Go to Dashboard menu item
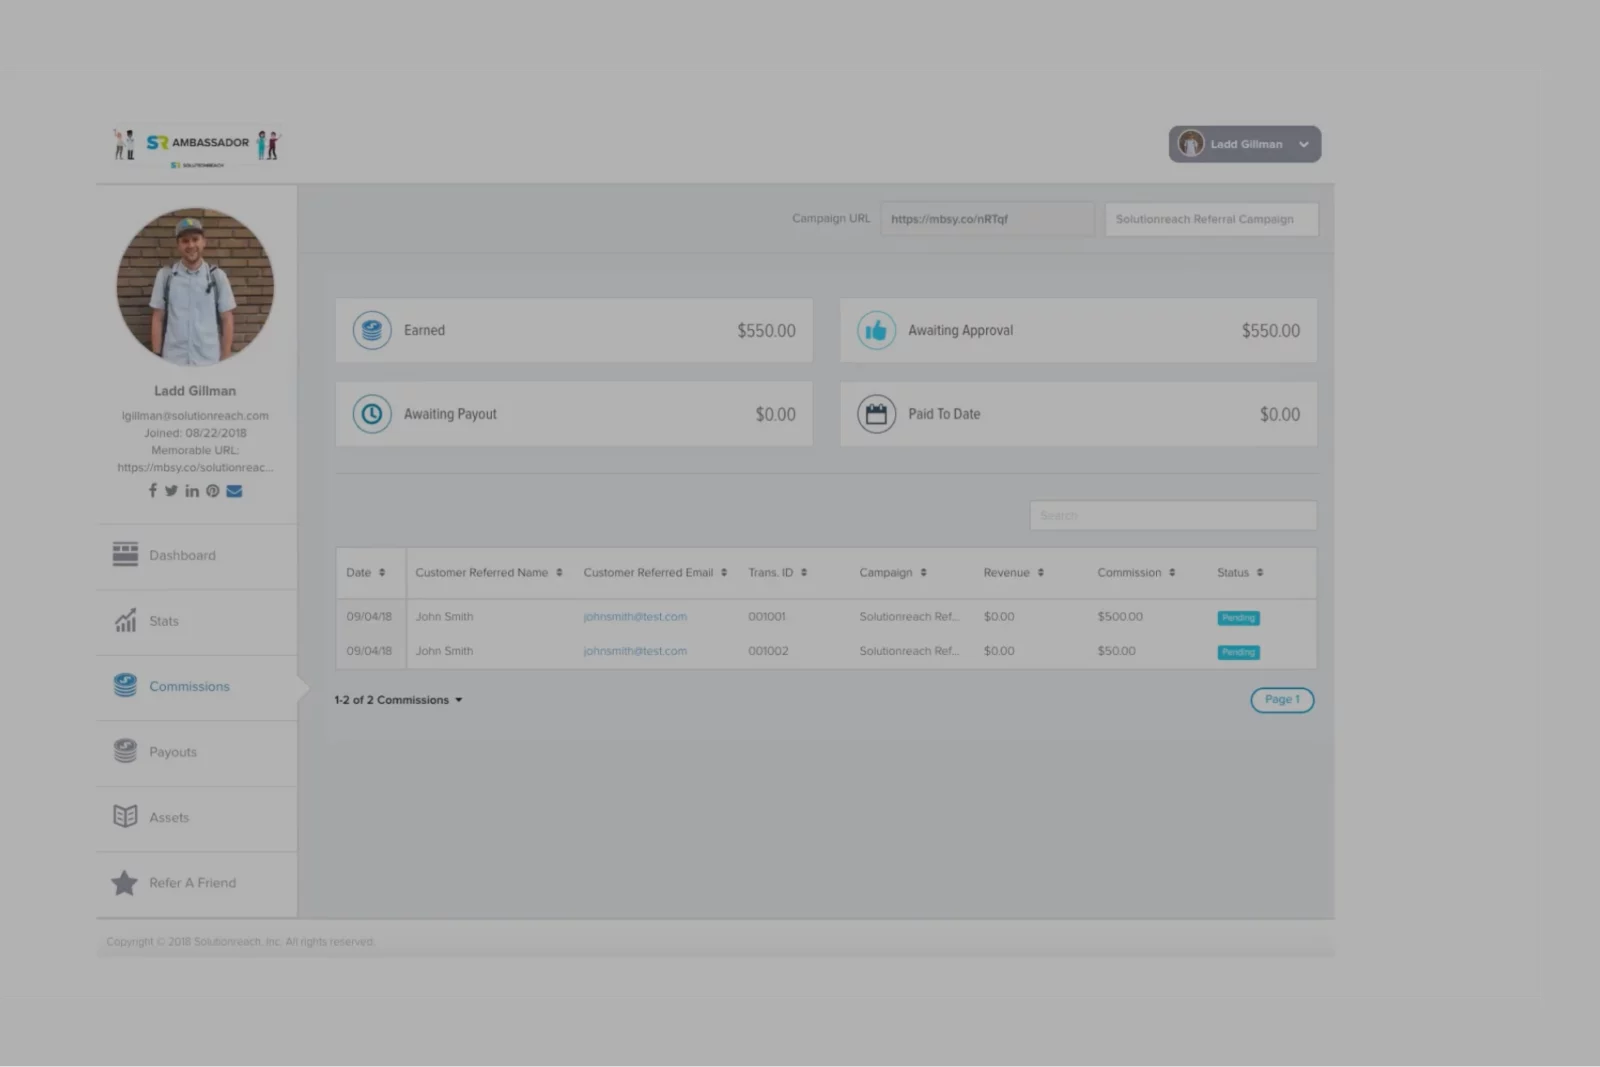This screenshot has height=1067, width=1600. point(197,556)
